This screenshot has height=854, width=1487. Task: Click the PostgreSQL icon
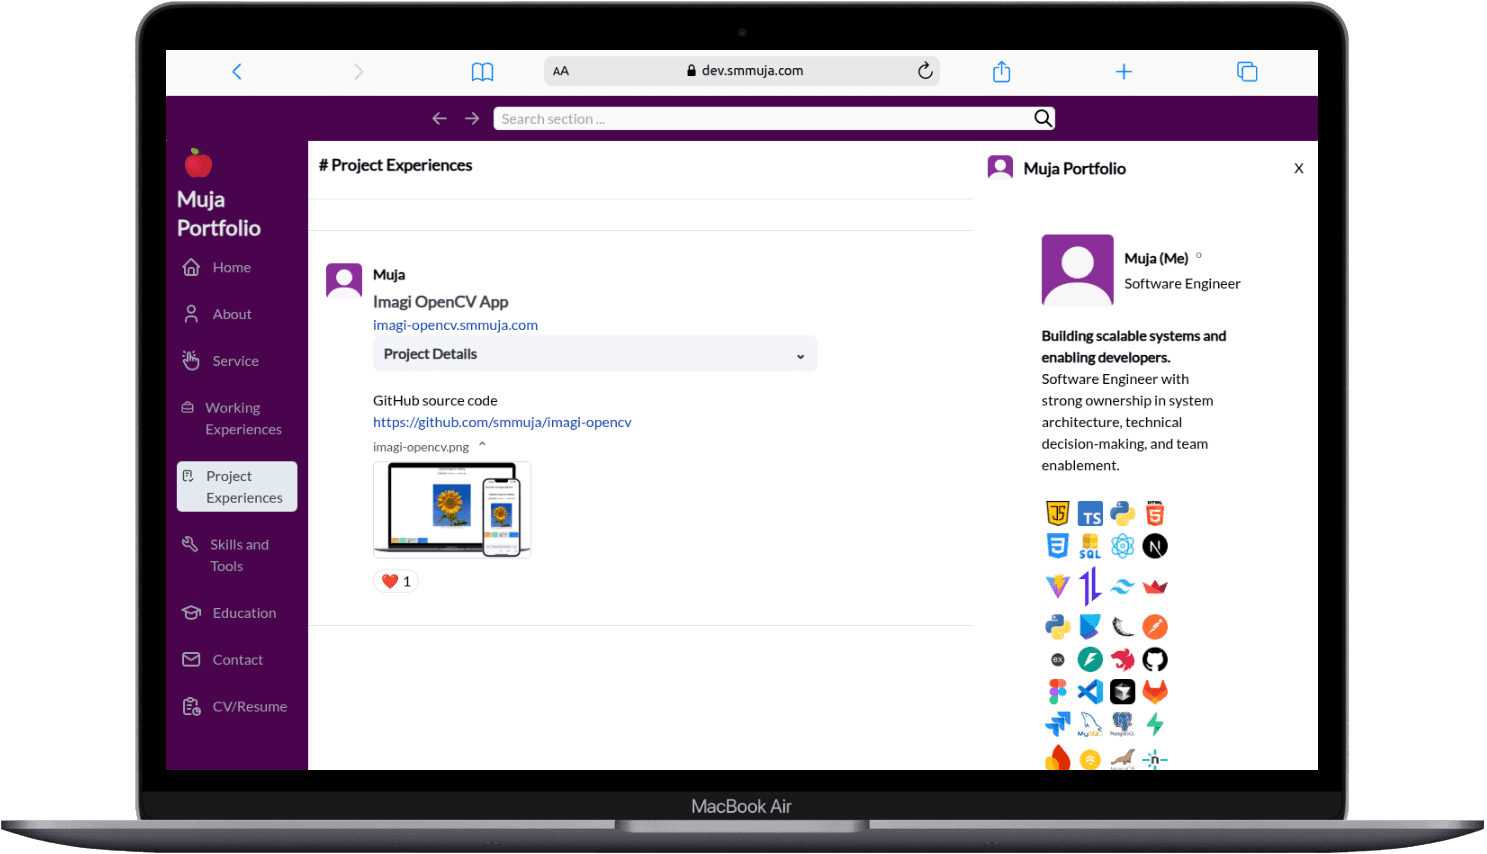(x=1122, y=723)
